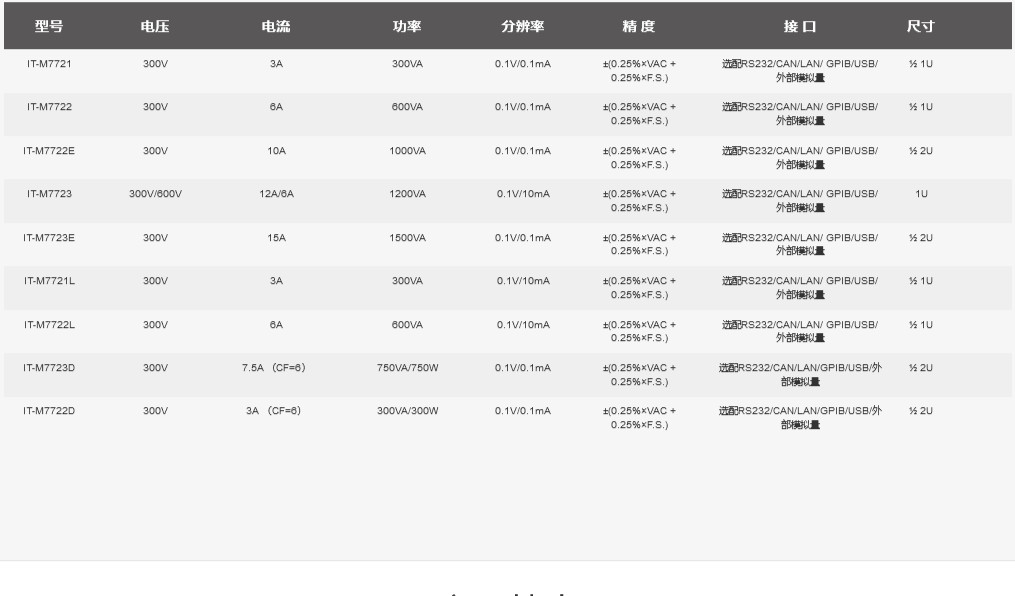Click the 750VA/750W power cell
This screenshot has width=1015, height=596.
[x=407, y=368]
